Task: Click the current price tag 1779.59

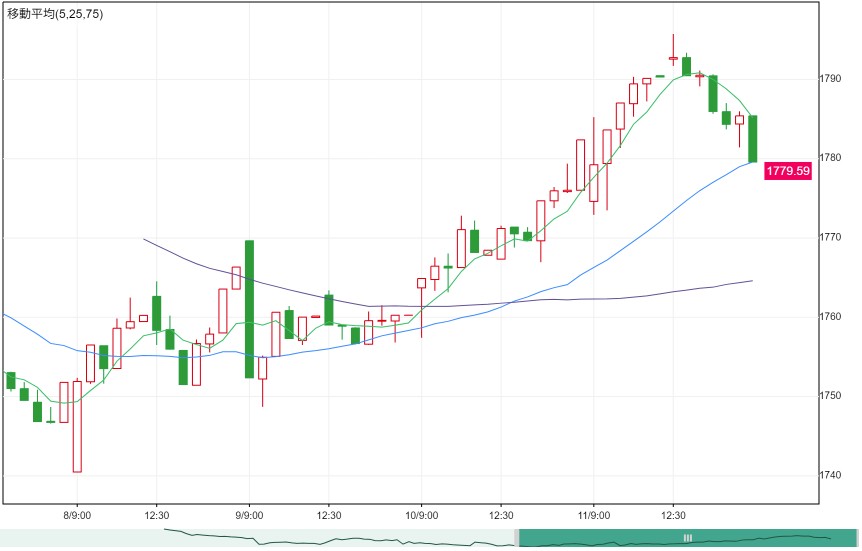Action: pyautogui.click(x=788, y=170)
